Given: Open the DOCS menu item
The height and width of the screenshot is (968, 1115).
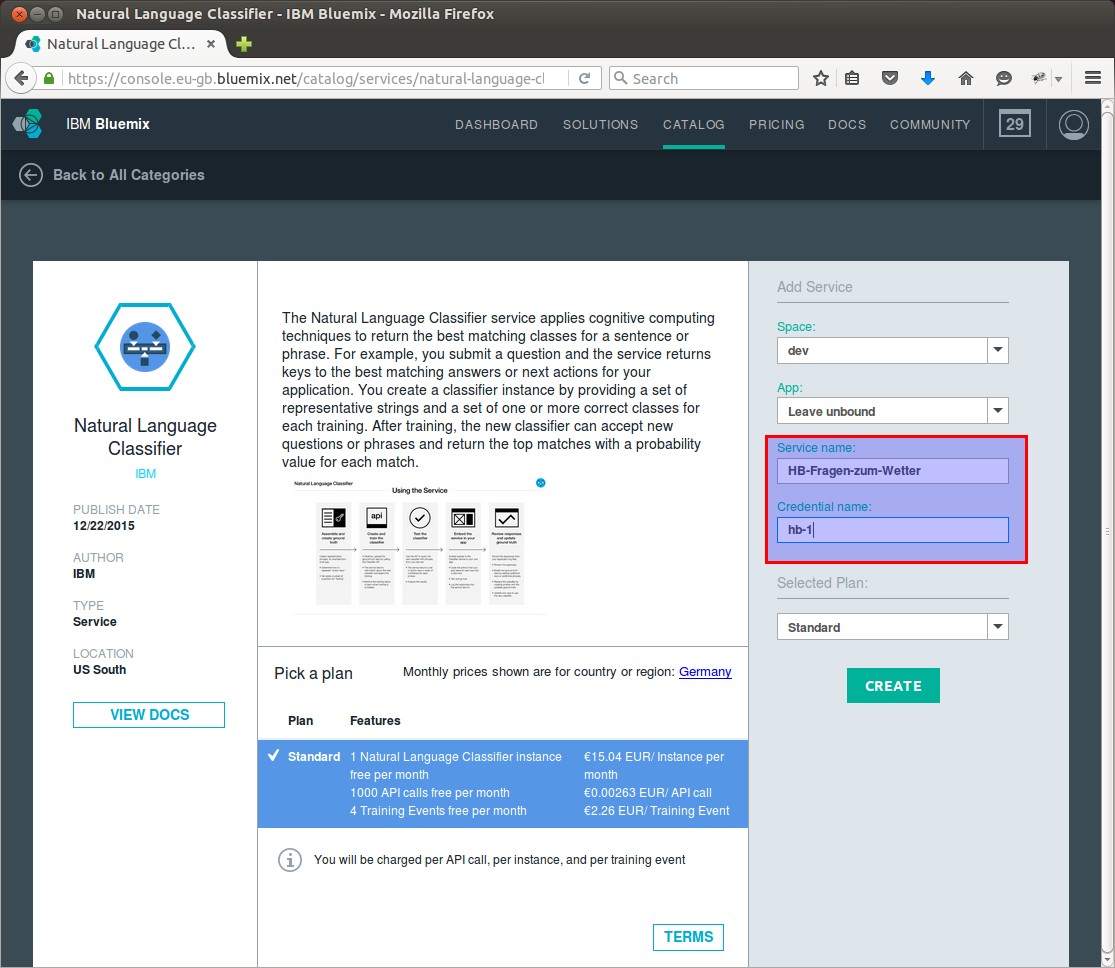Looking at the screenshot, I should [847, 124].
